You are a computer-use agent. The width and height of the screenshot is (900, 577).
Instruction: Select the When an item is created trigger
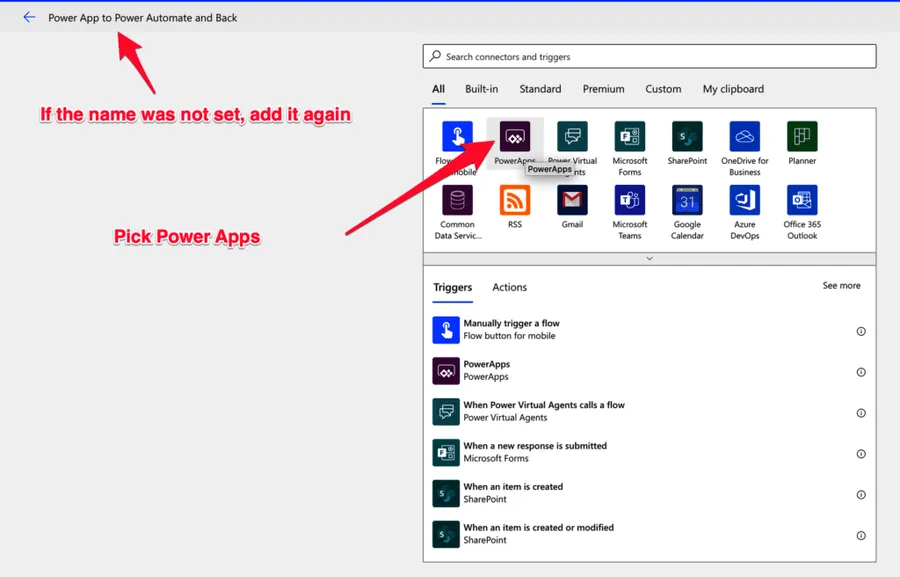click(x=513, y=487)
